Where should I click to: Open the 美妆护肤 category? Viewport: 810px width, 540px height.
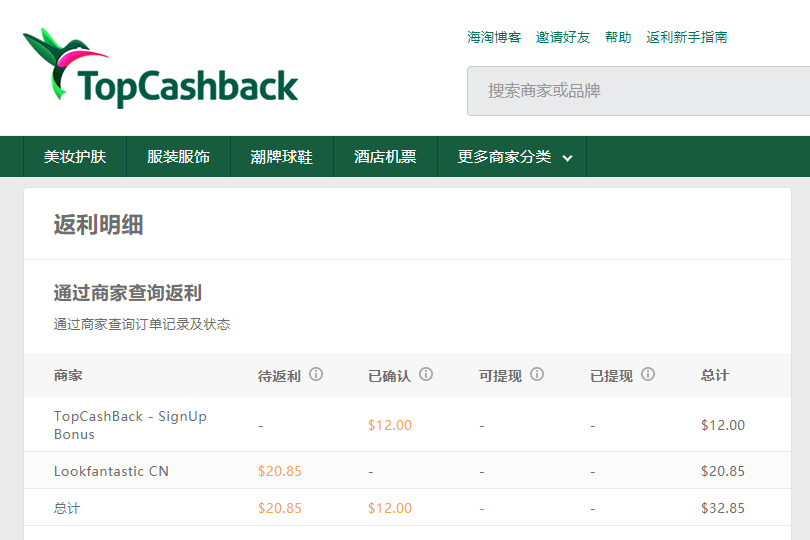pos(75,157)
